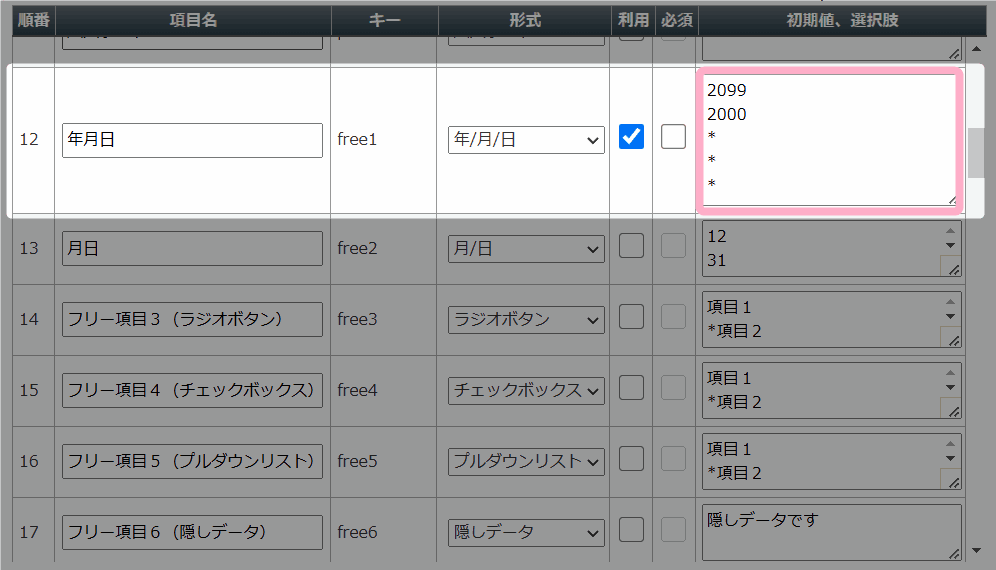996x570 pixels.
Task: Open the プルダウンリスト format dropdown
Action: (526, 462)
